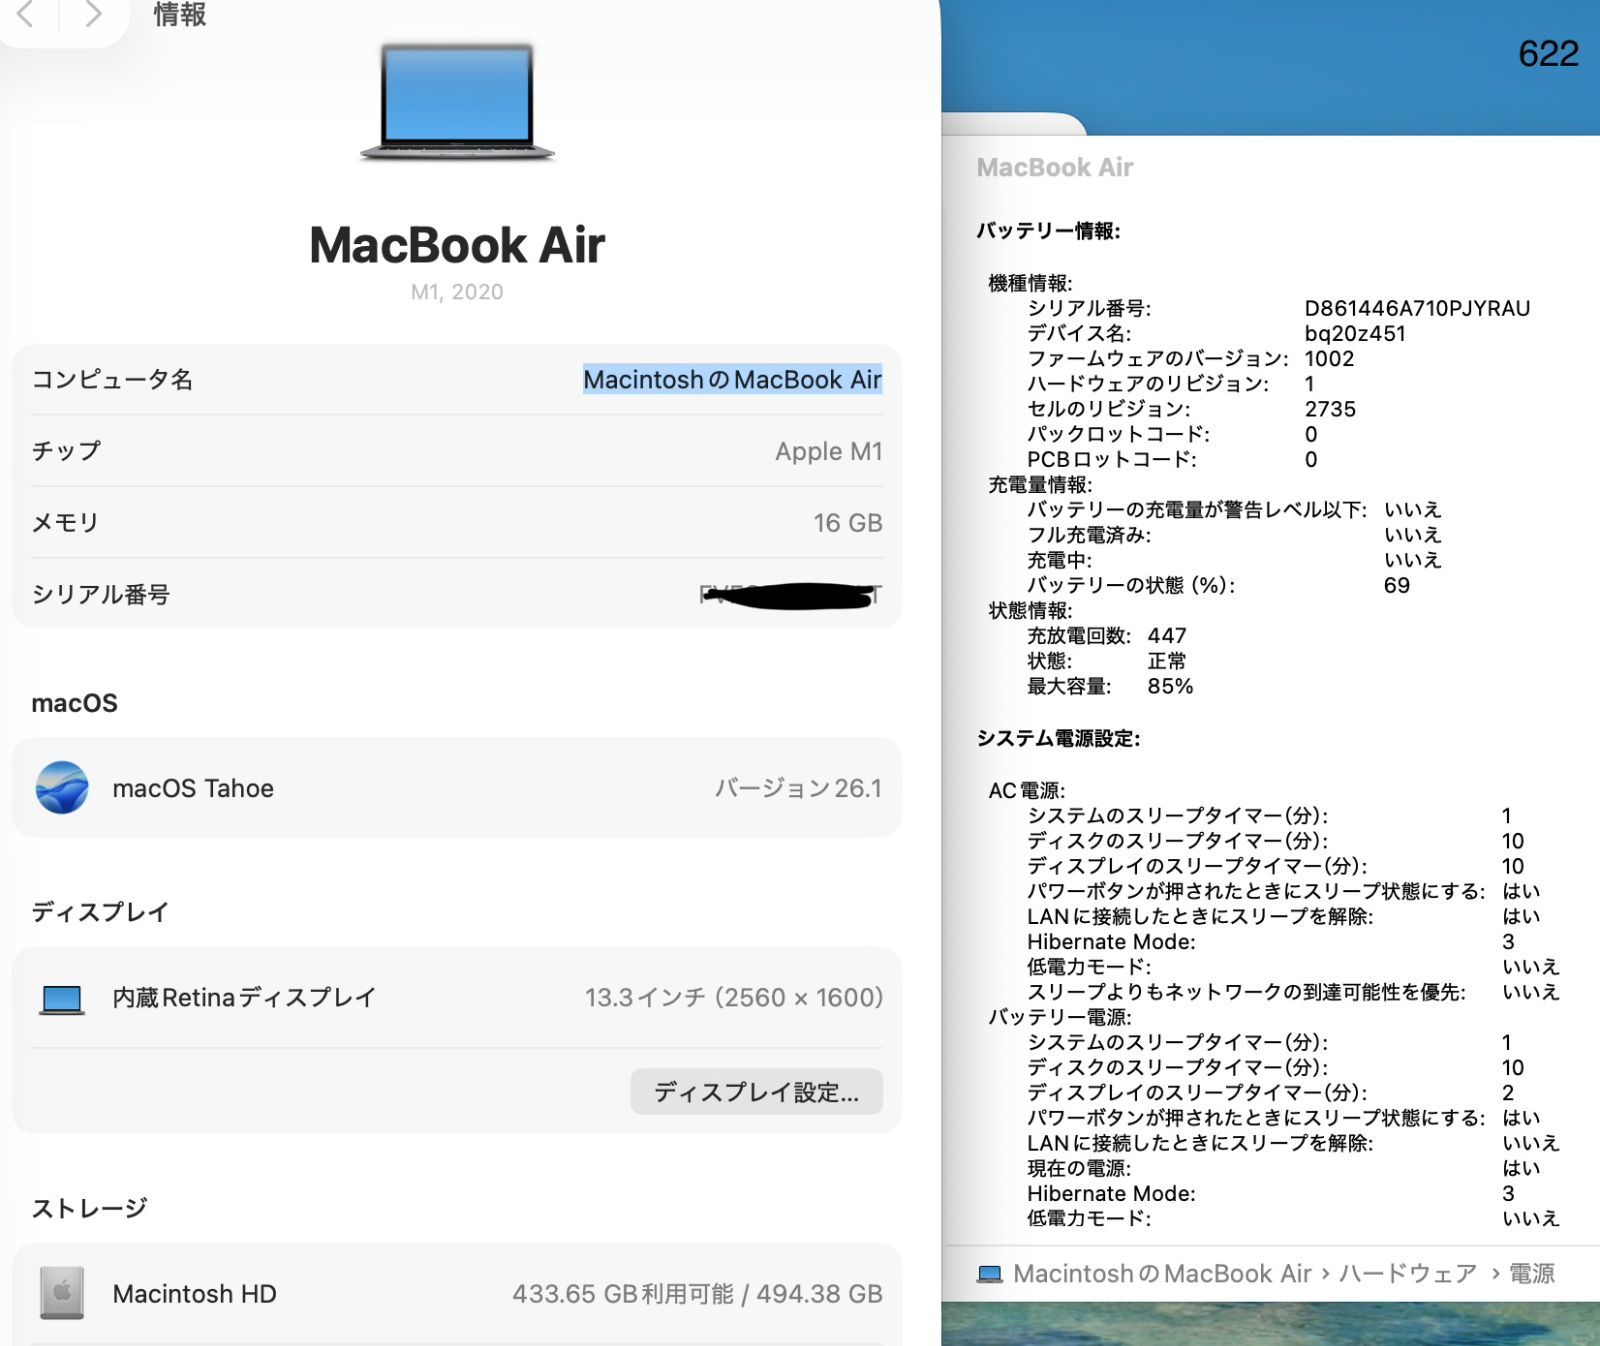1600x1346 pixels.
Task: Click macOS バージョン 26.1 text
Action: [x=798, y=789]
